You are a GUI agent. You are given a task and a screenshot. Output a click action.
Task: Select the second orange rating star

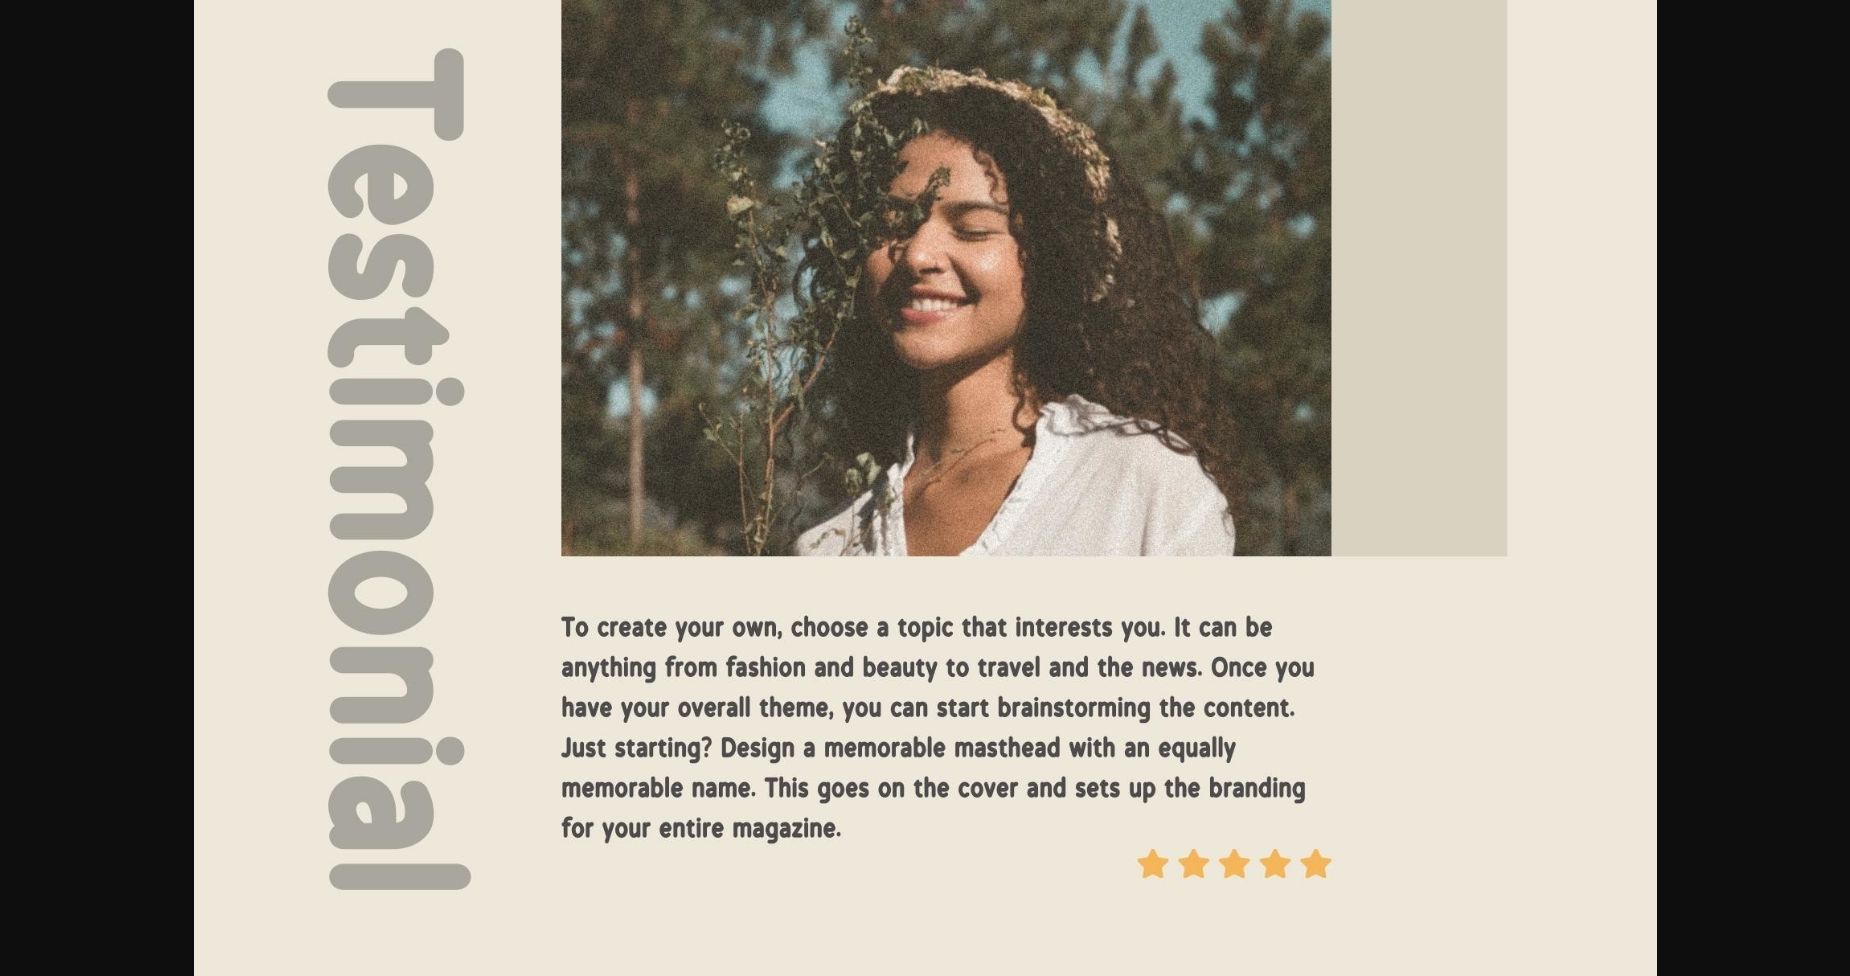pyautogui.click(x=1193, y=863)
